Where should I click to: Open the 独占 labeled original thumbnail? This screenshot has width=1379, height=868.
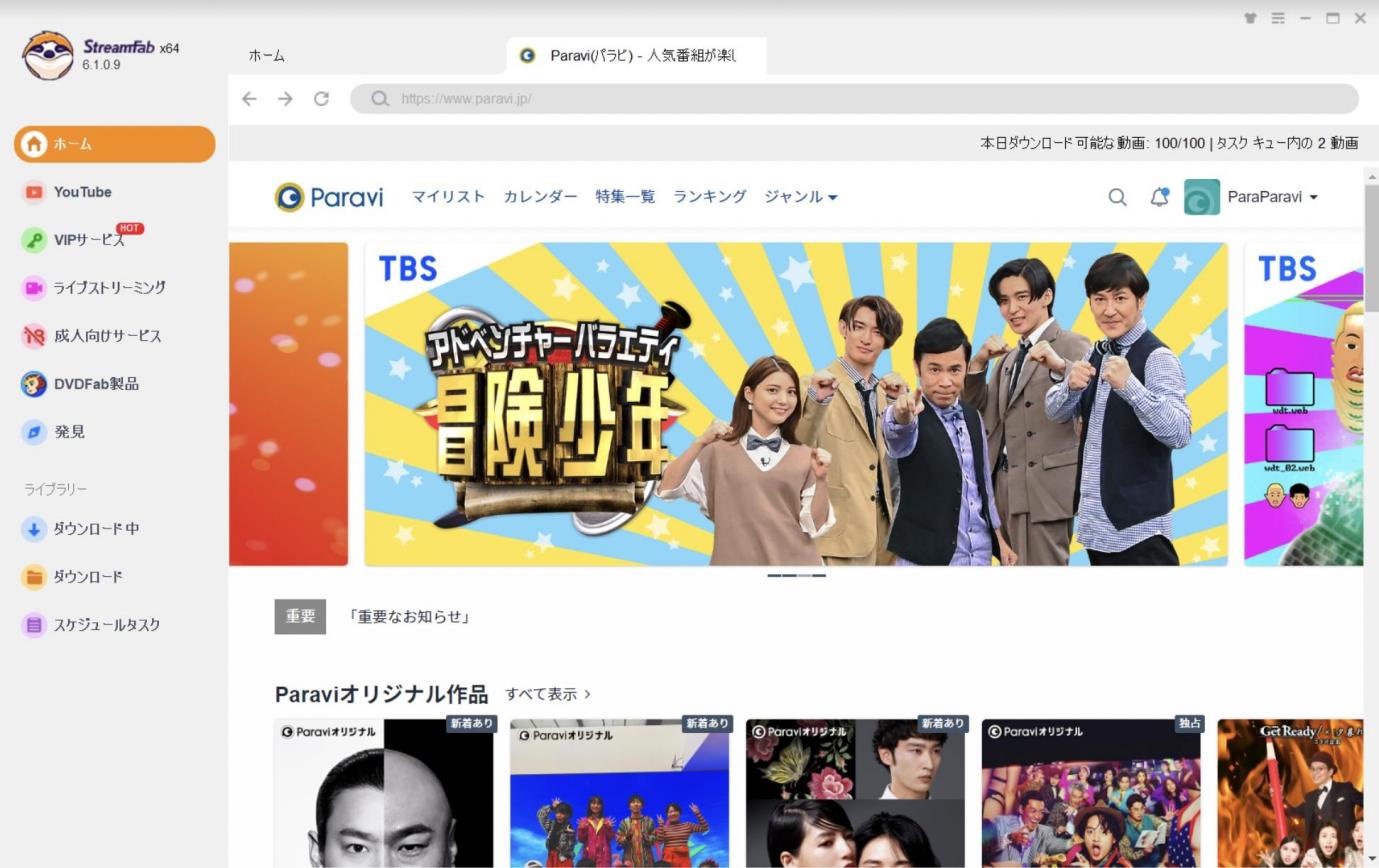[x=1091, y=792]
